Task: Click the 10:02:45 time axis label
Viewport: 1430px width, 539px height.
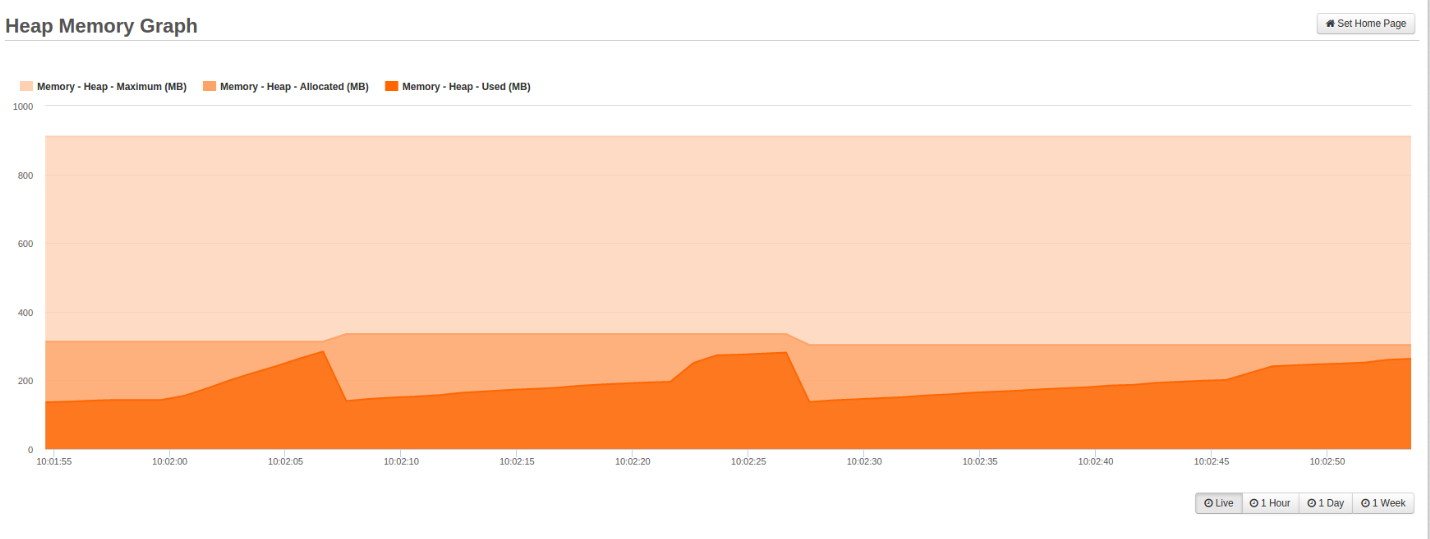Action: pyautogui.click(x=1212, y=462)
